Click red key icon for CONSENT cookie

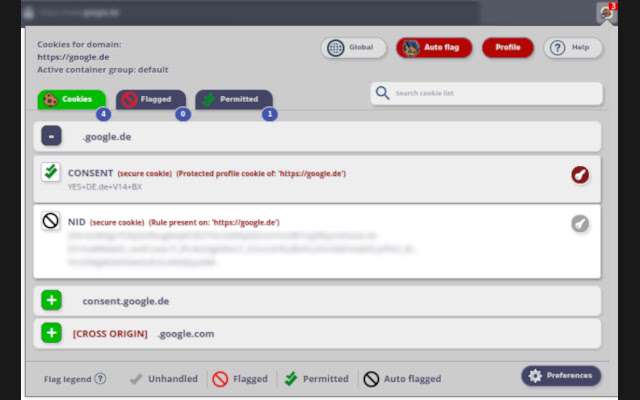pyautogui.click(x=580, y=175)
